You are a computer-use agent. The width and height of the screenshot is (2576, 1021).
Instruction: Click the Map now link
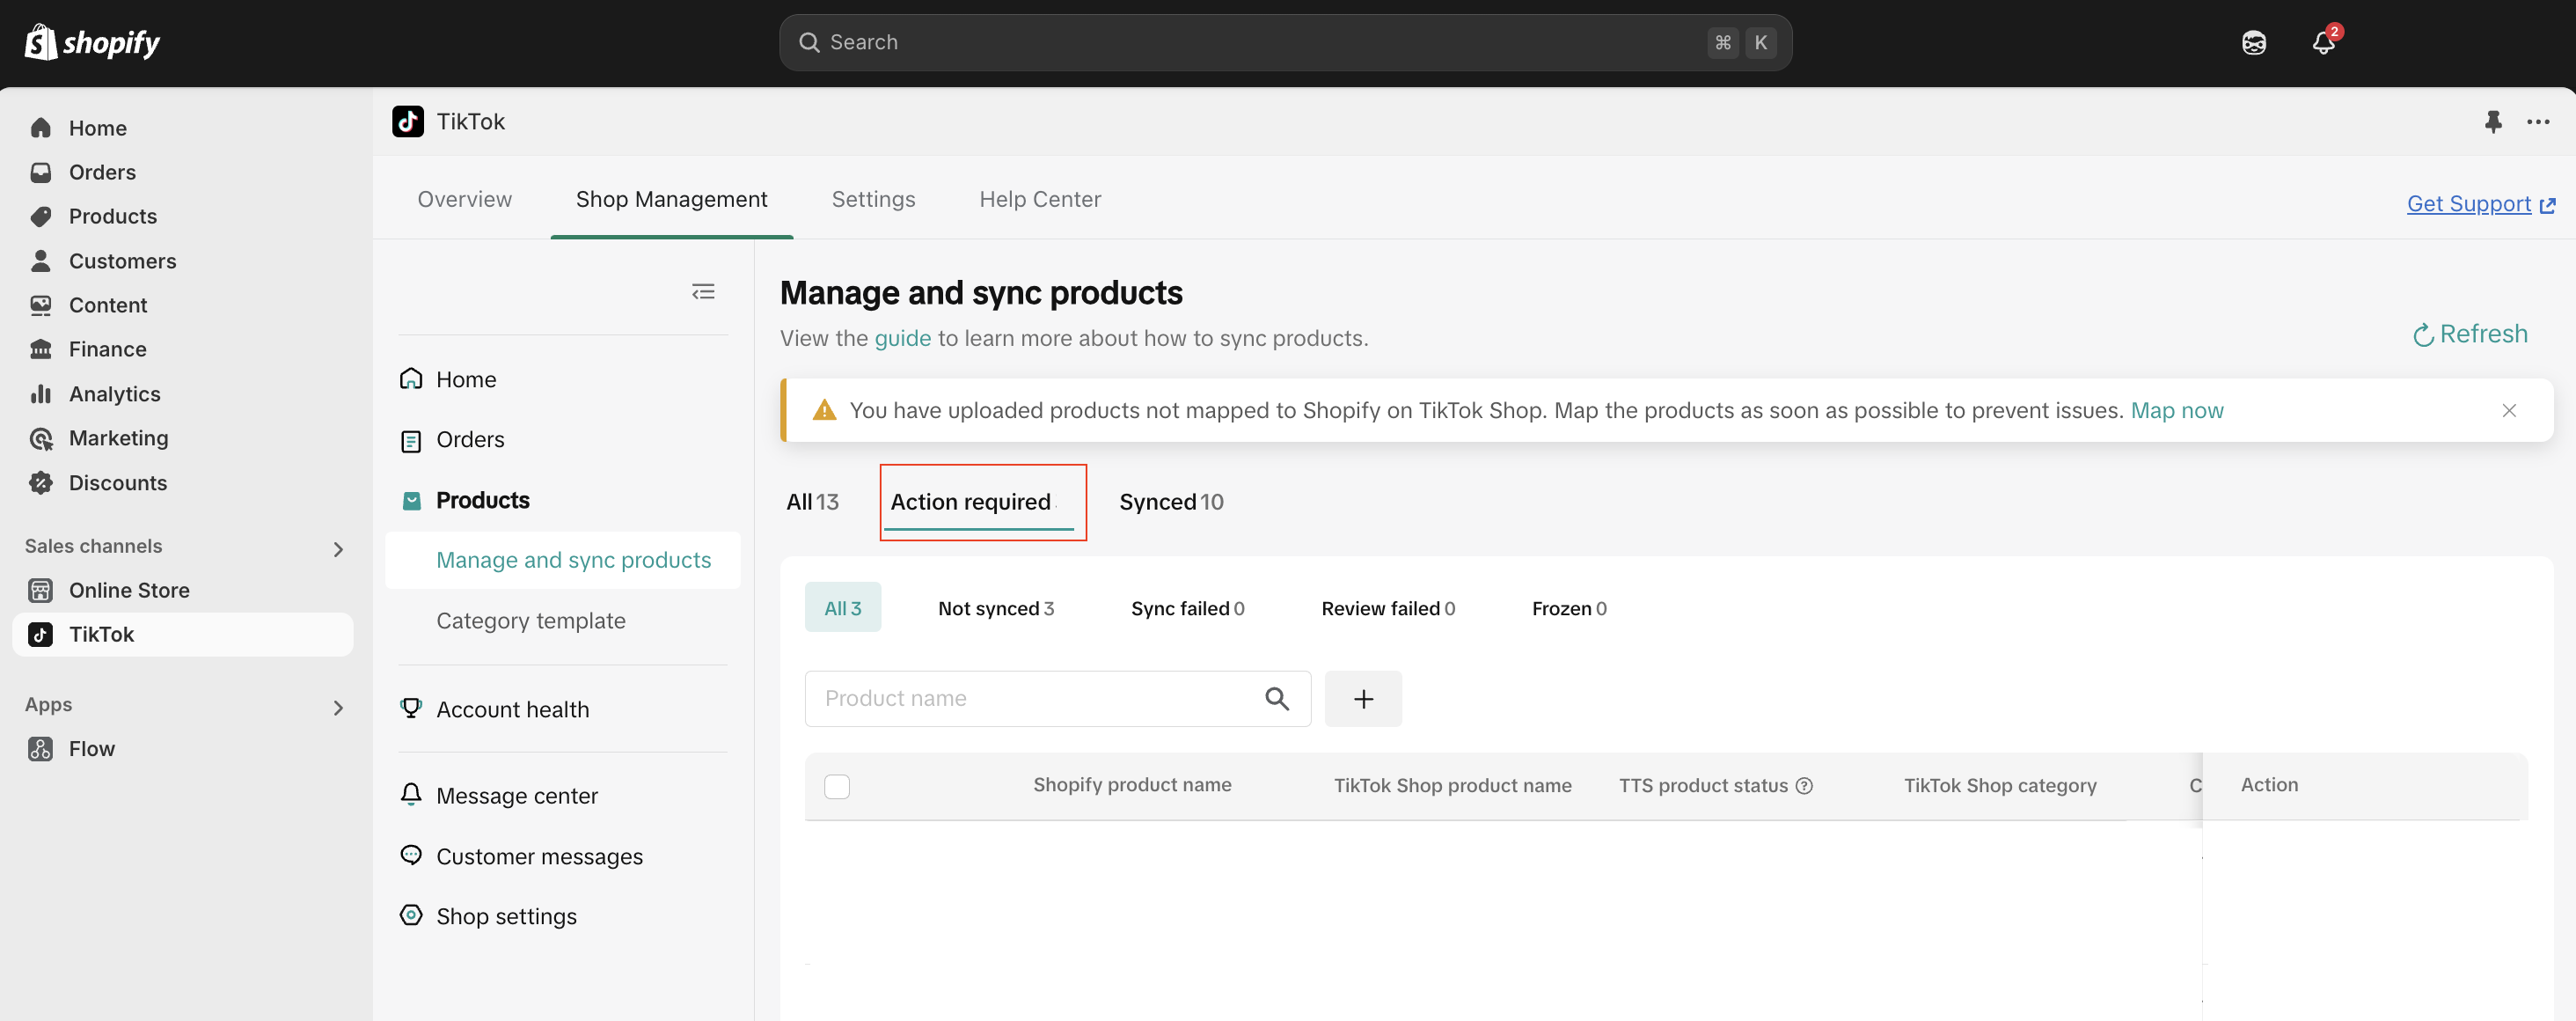(x=2177, y=410)
